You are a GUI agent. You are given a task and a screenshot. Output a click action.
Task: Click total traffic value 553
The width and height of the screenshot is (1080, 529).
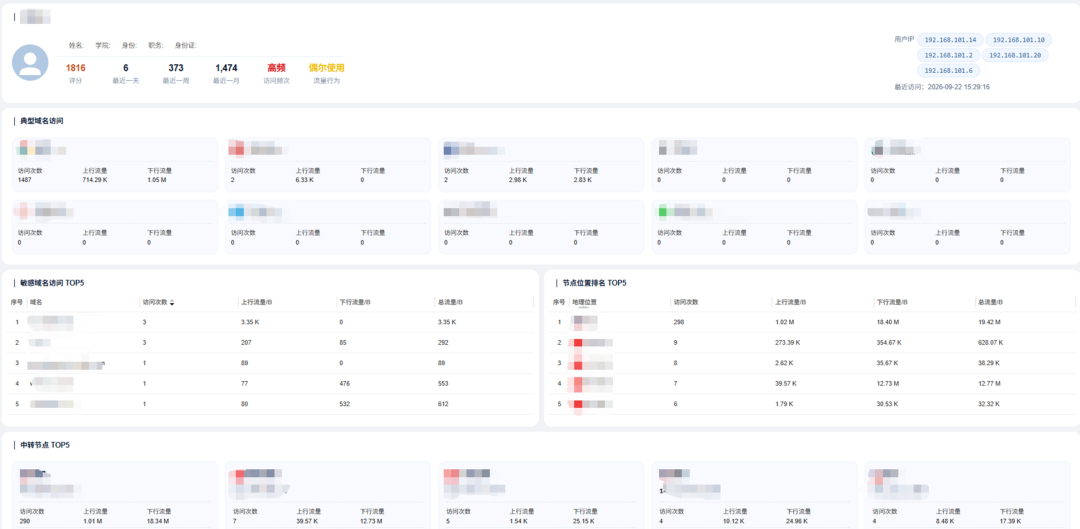(x=443, y=384)
